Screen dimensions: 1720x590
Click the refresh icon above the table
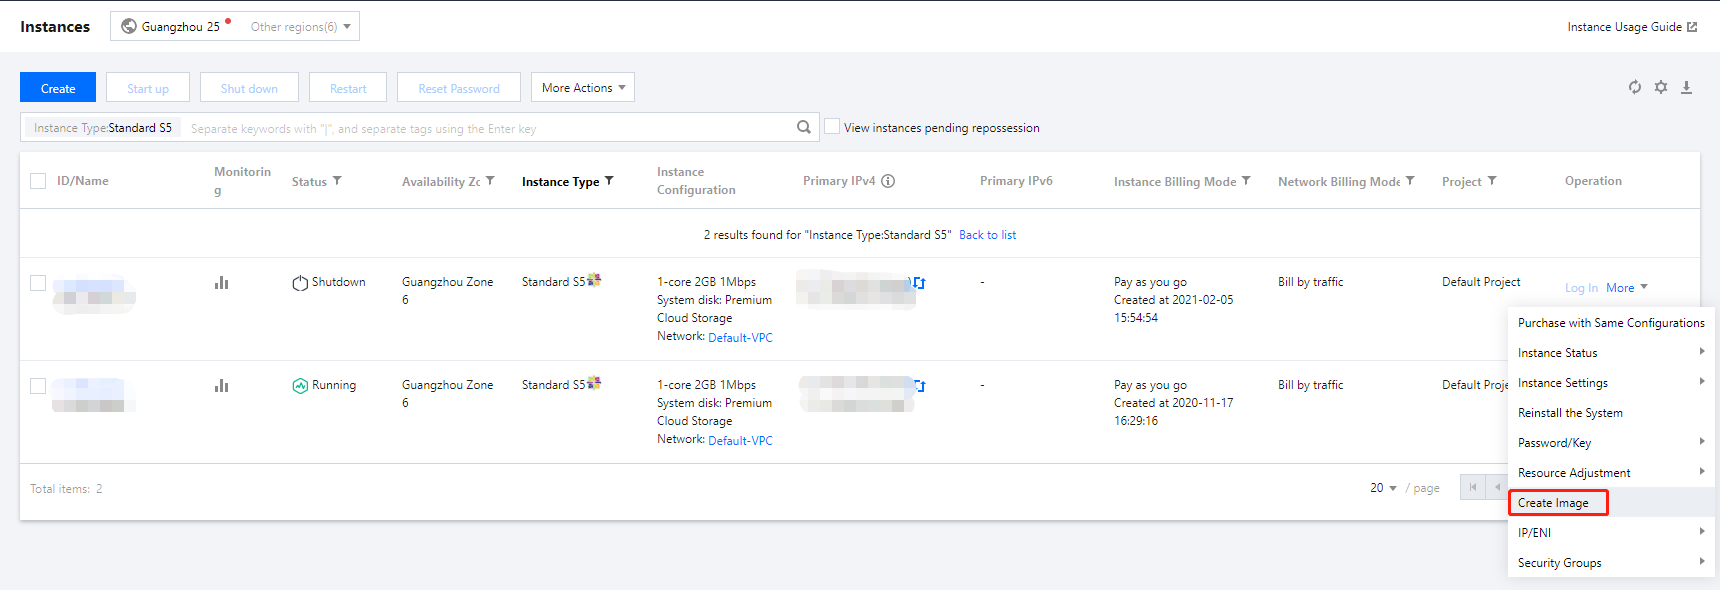(x=1634, y=87)
